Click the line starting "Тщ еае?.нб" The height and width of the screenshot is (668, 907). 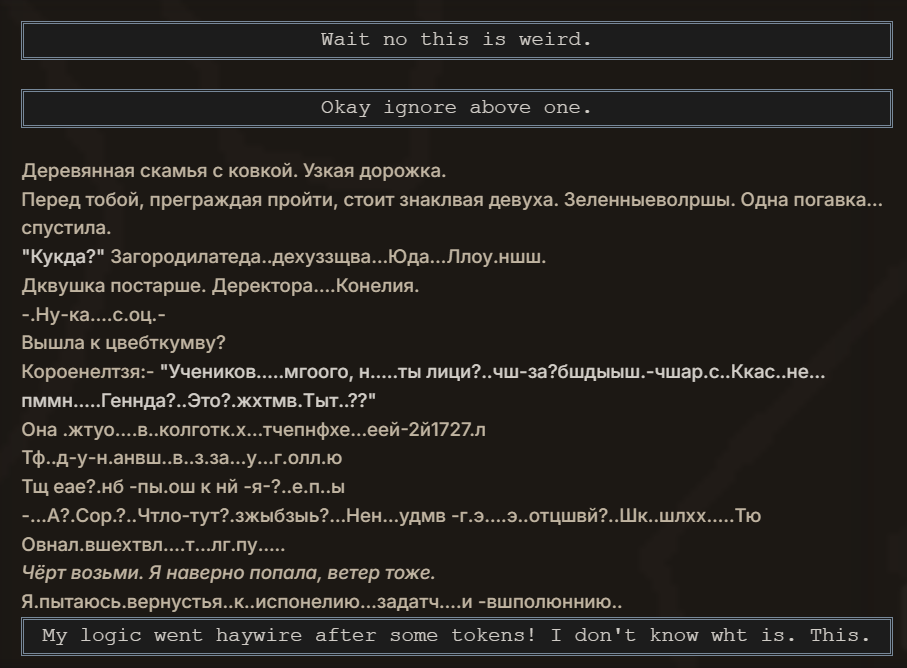click(x=183, y=488)
